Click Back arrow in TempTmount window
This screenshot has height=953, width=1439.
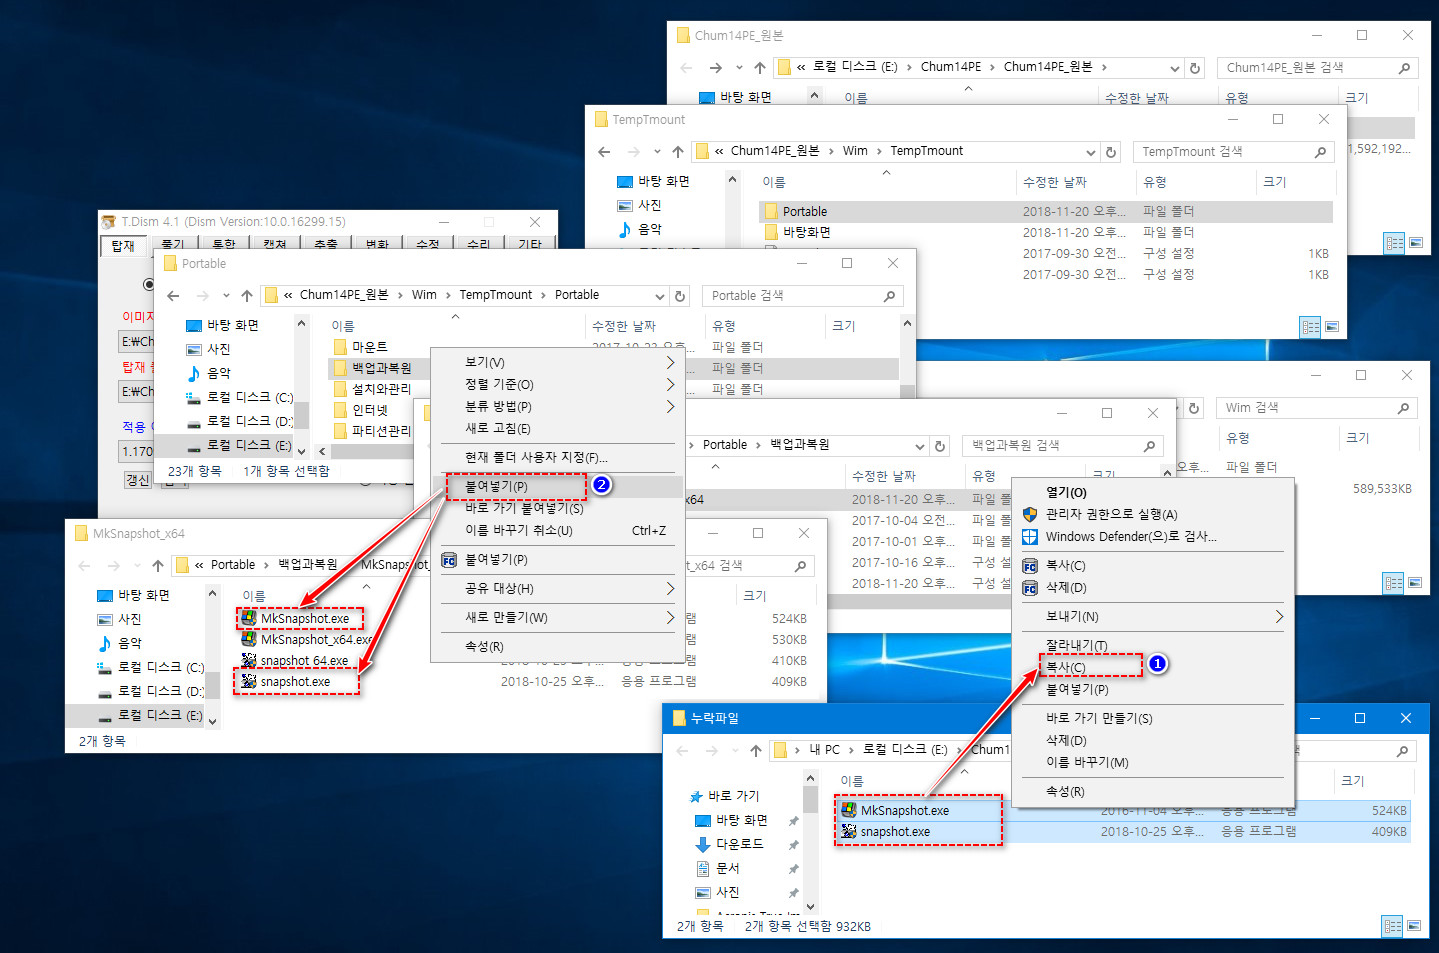(x=604, y=152)
